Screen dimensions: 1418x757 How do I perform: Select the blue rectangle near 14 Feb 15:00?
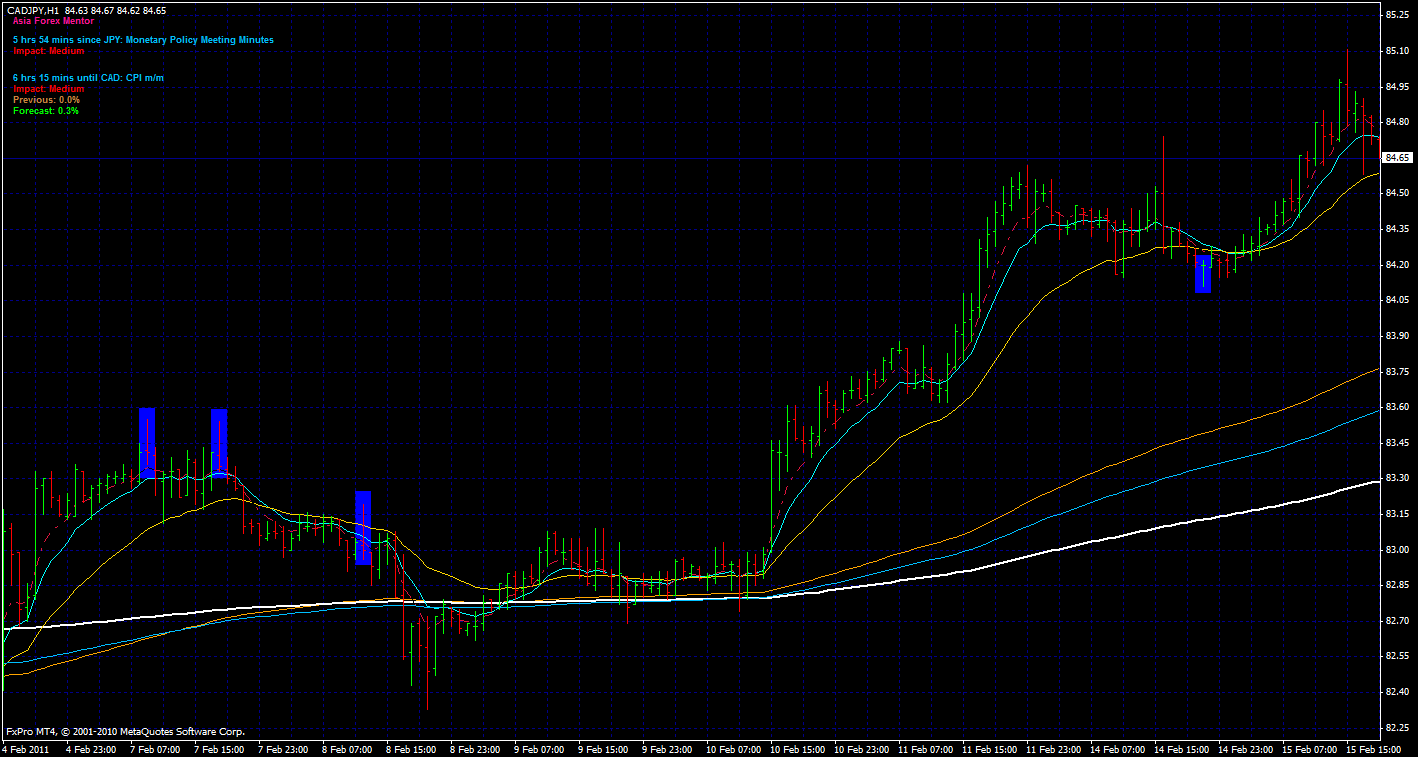pyautogui.click(x=1203, y=274)
